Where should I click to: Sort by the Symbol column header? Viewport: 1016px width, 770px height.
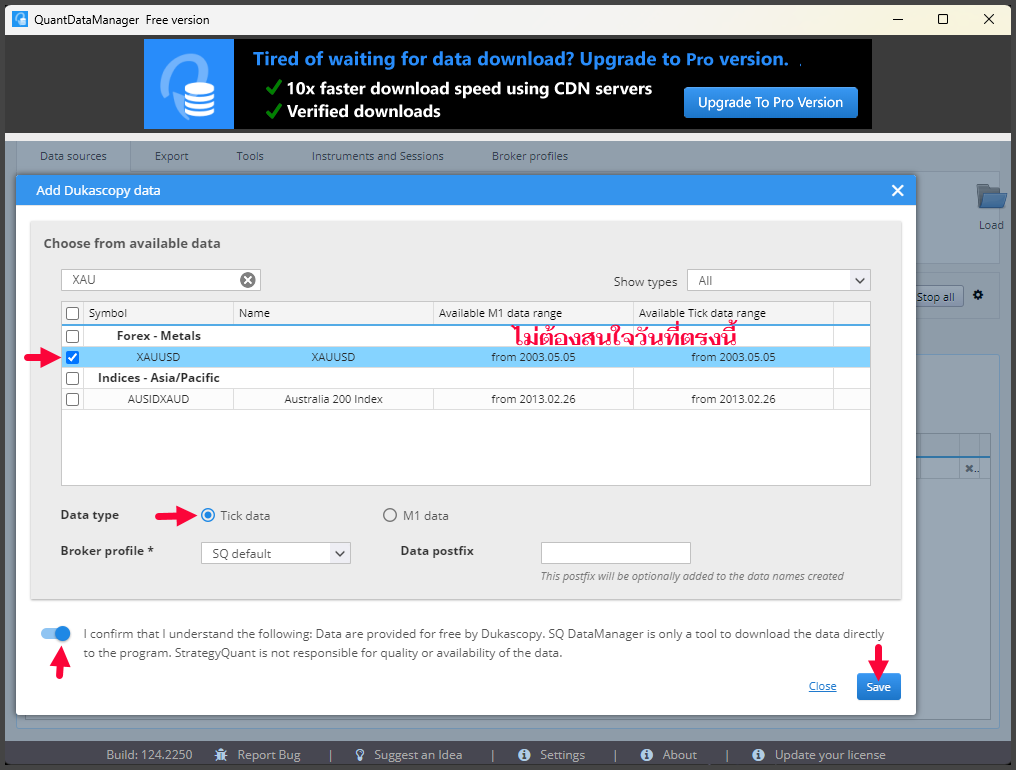pyautogui.click(x=159, y=313)
